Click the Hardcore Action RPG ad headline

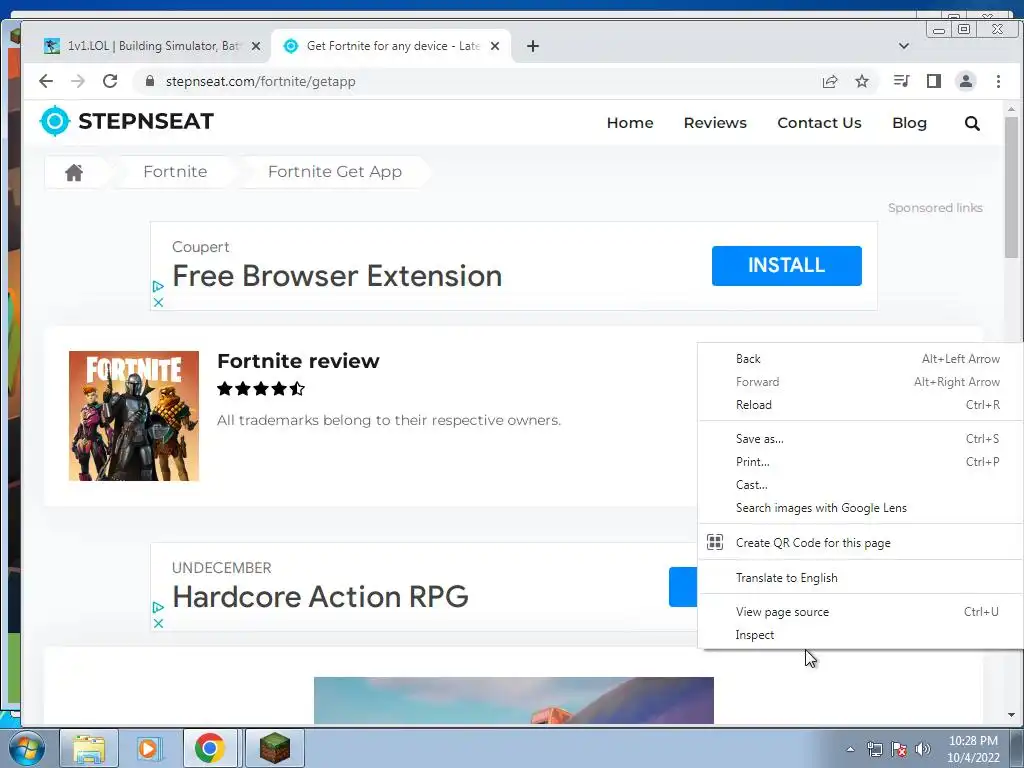[320, 596]
